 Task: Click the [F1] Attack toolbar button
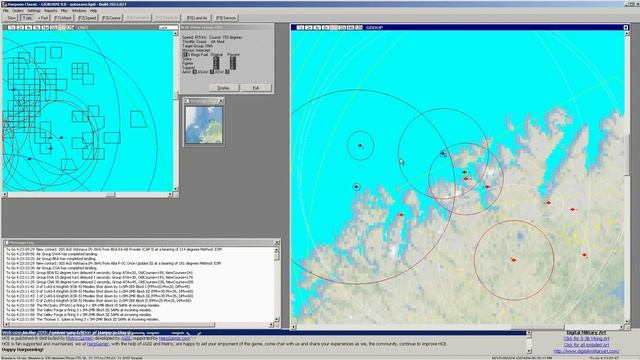(x=63, y=18)
